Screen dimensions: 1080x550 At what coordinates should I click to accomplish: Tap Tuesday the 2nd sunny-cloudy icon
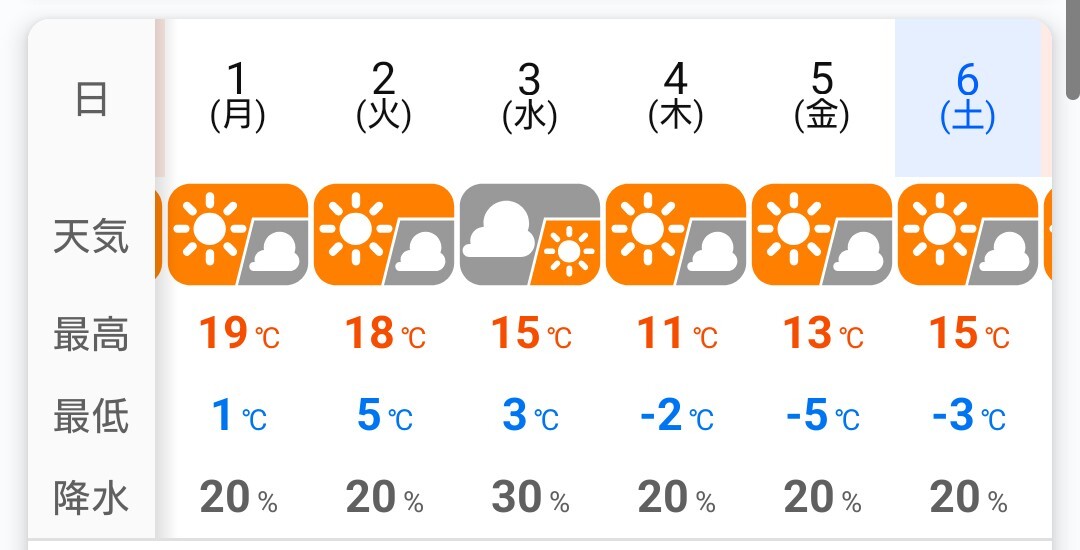(x=384, y=235)
